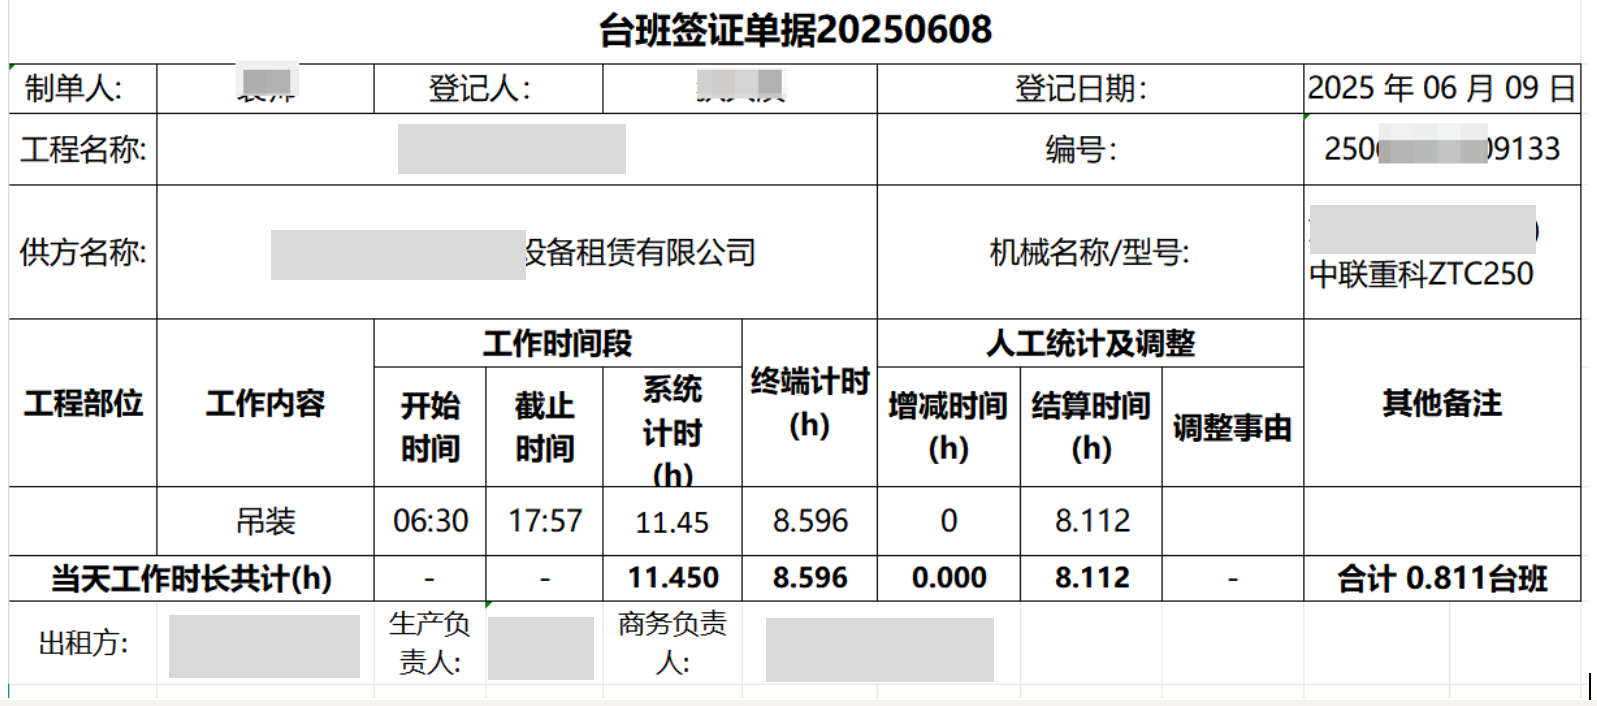1597x706 pixels.
Task: Select the 登记人: label cell
Action: [488, 89]
